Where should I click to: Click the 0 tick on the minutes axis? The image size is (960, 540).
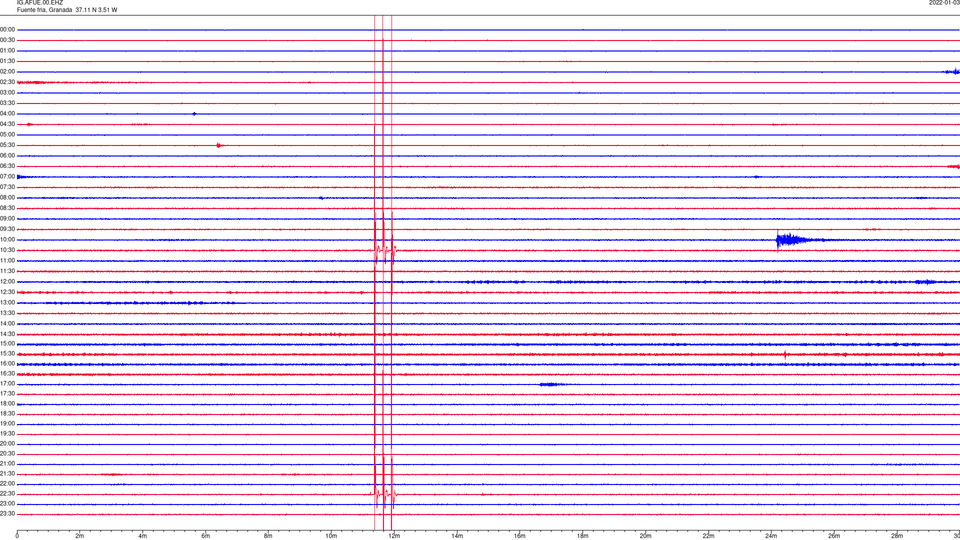[x=17, y=536]
